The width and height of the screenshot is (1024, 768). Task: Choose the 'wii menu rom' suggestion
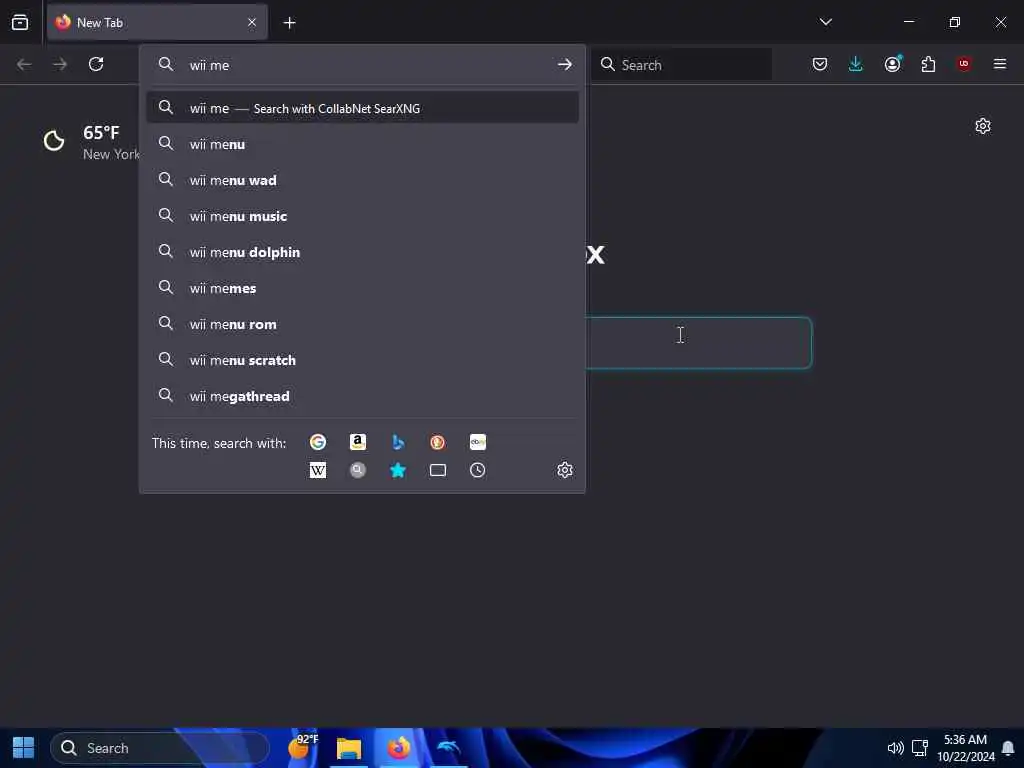362,323
